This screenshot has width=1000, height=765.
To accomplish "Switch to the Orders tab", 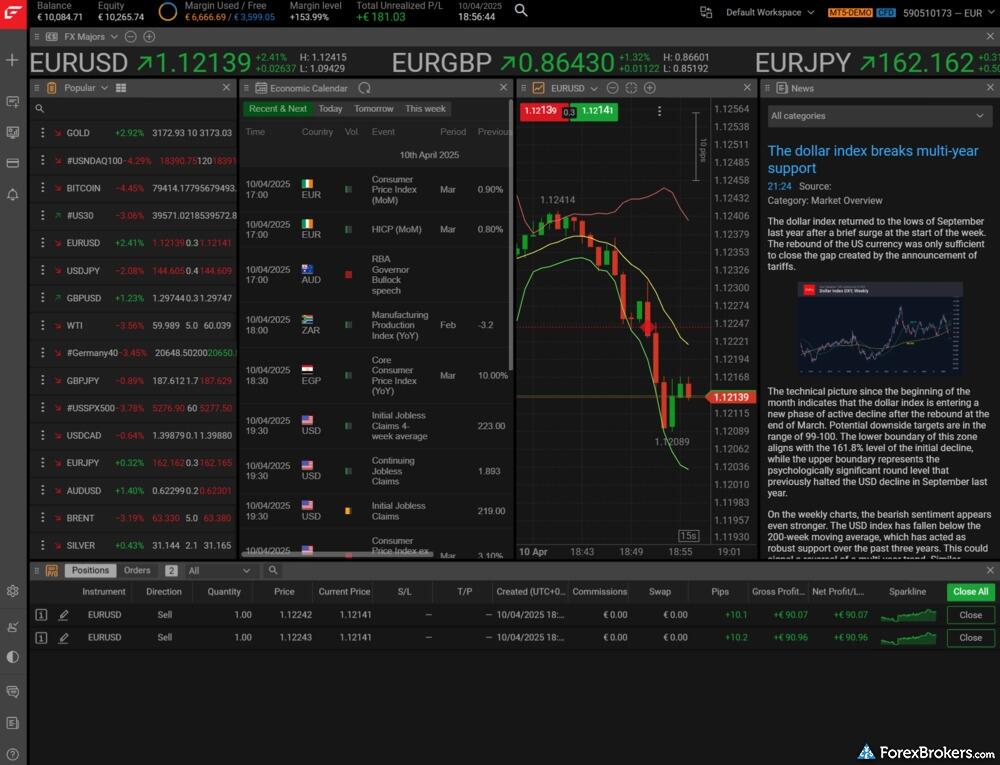I will (137, 571).
